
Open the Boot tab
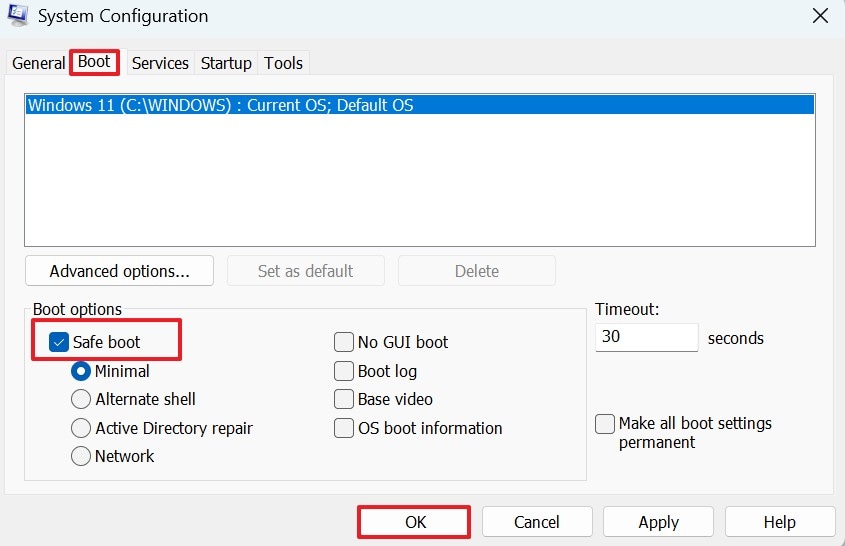coord(94,62)
